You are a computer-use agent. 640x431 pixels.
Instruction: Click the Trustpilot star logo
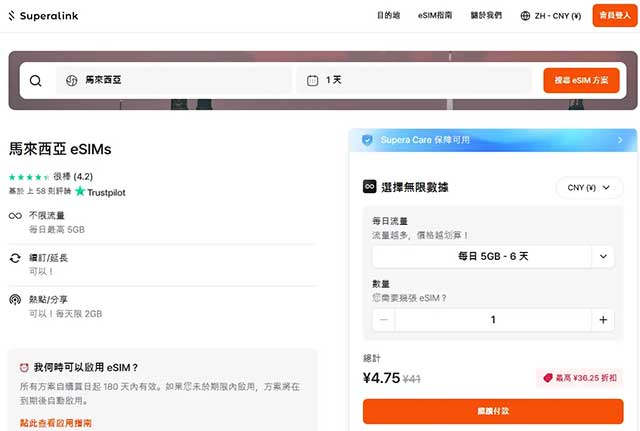pyautogui.click(x=80, y=191)
